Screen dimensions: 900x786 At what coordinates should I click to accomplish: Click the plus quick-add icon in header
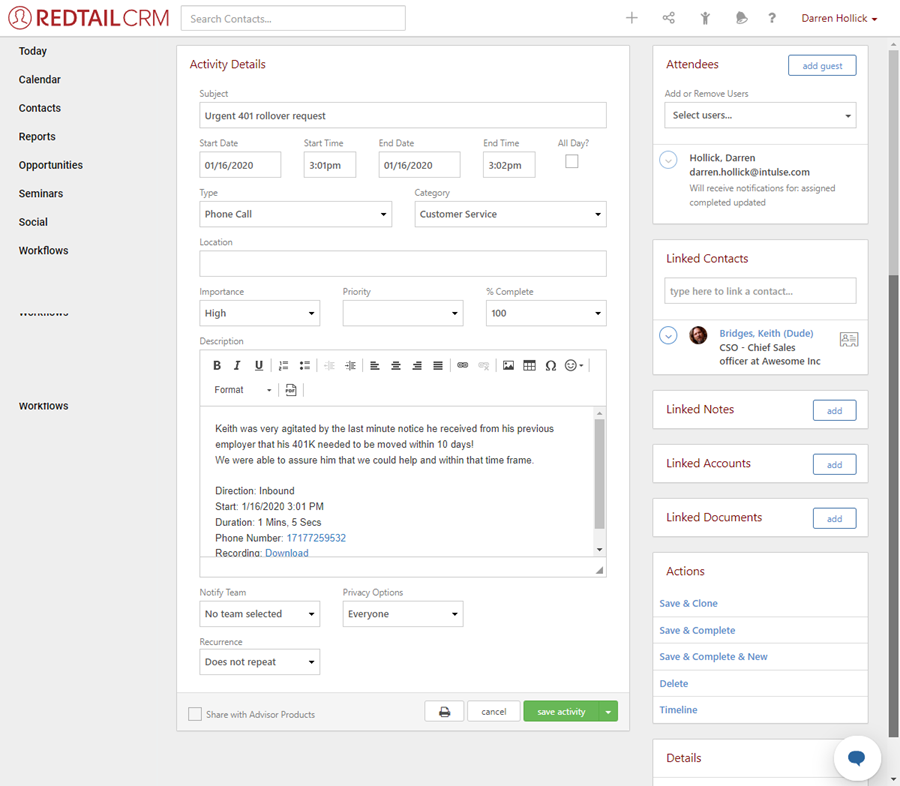631,18
